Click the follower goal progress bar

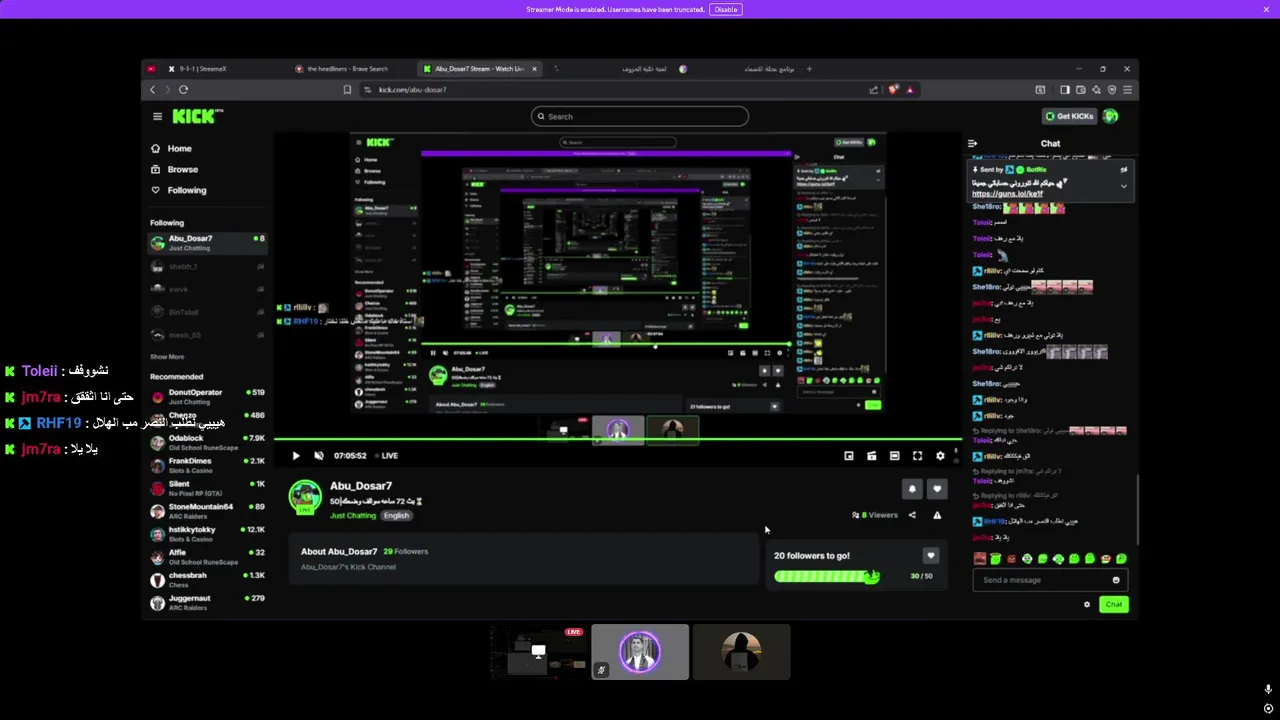[827, 576]
